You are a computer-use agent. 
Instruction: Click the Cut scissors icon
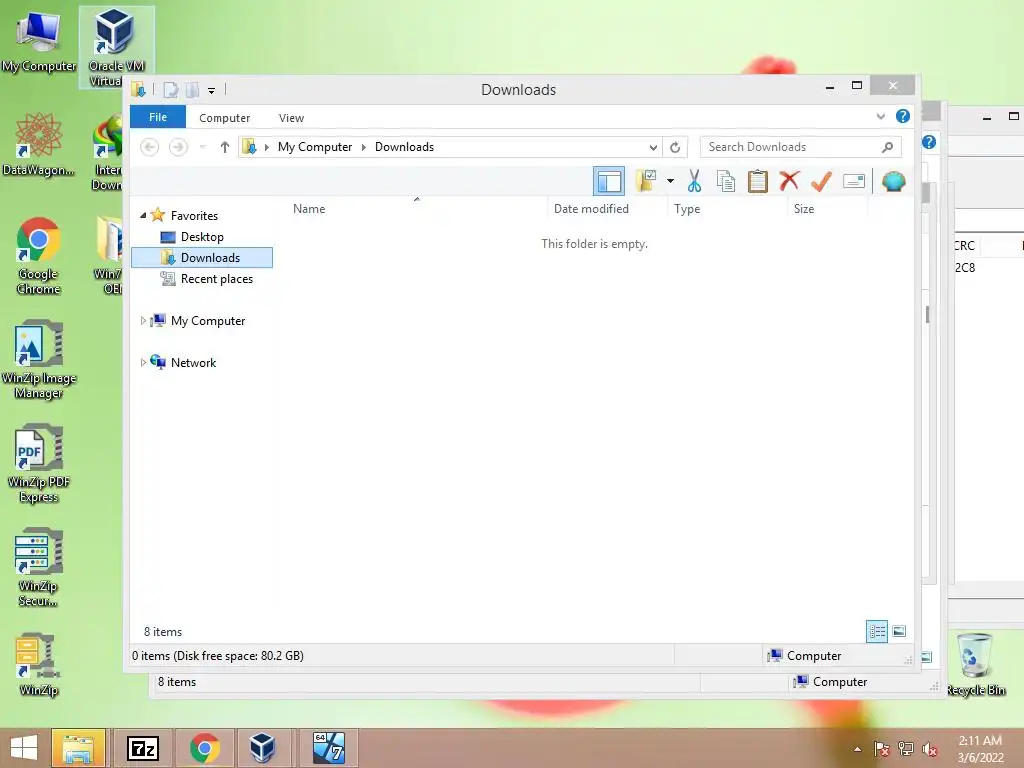coord(694,181)
